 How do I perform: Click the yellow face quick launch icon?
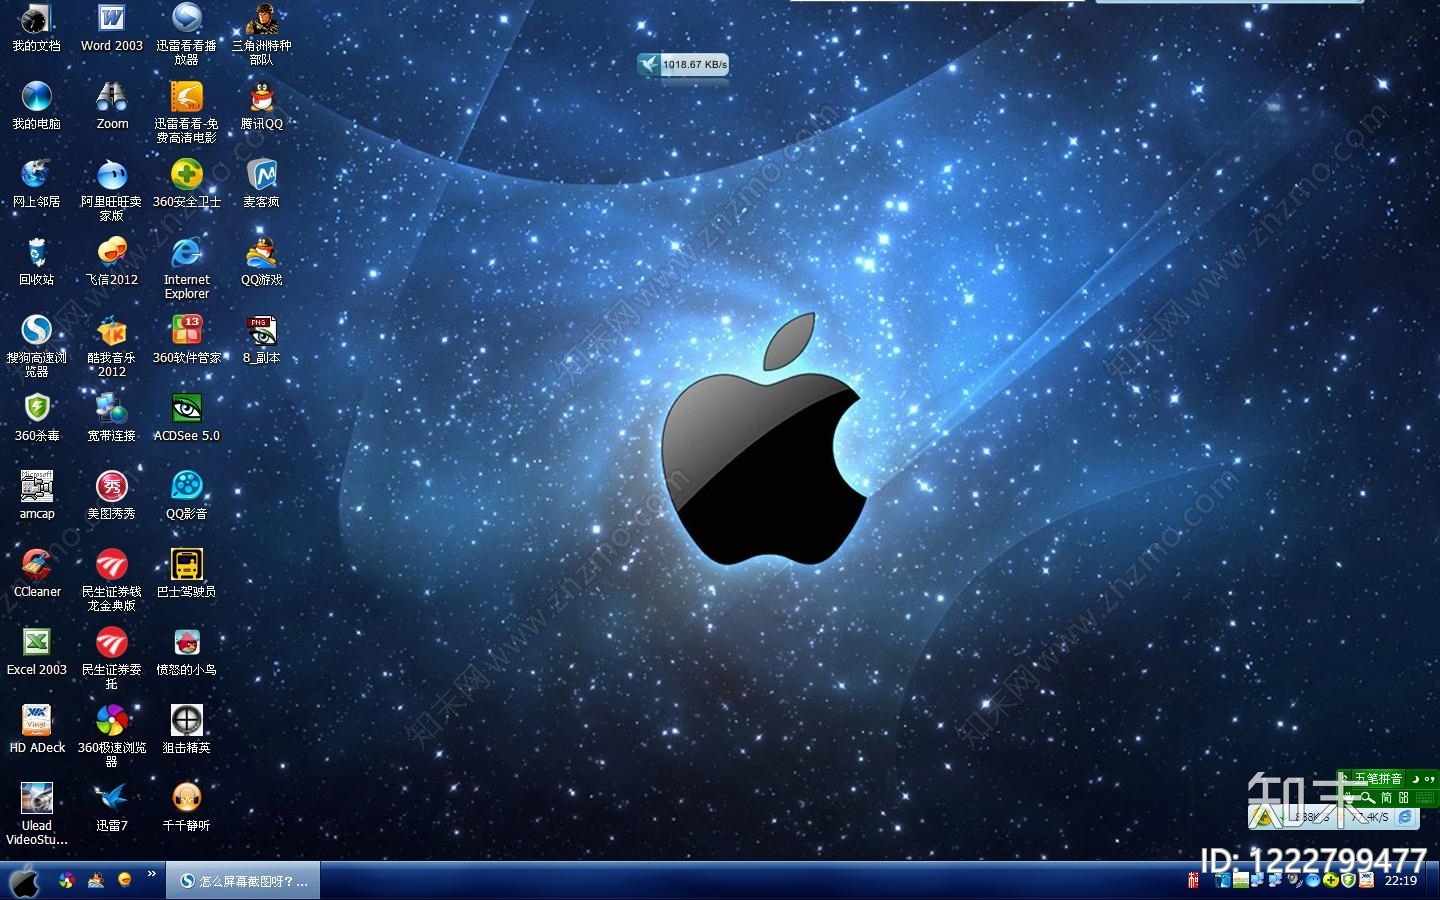[124, 880]
